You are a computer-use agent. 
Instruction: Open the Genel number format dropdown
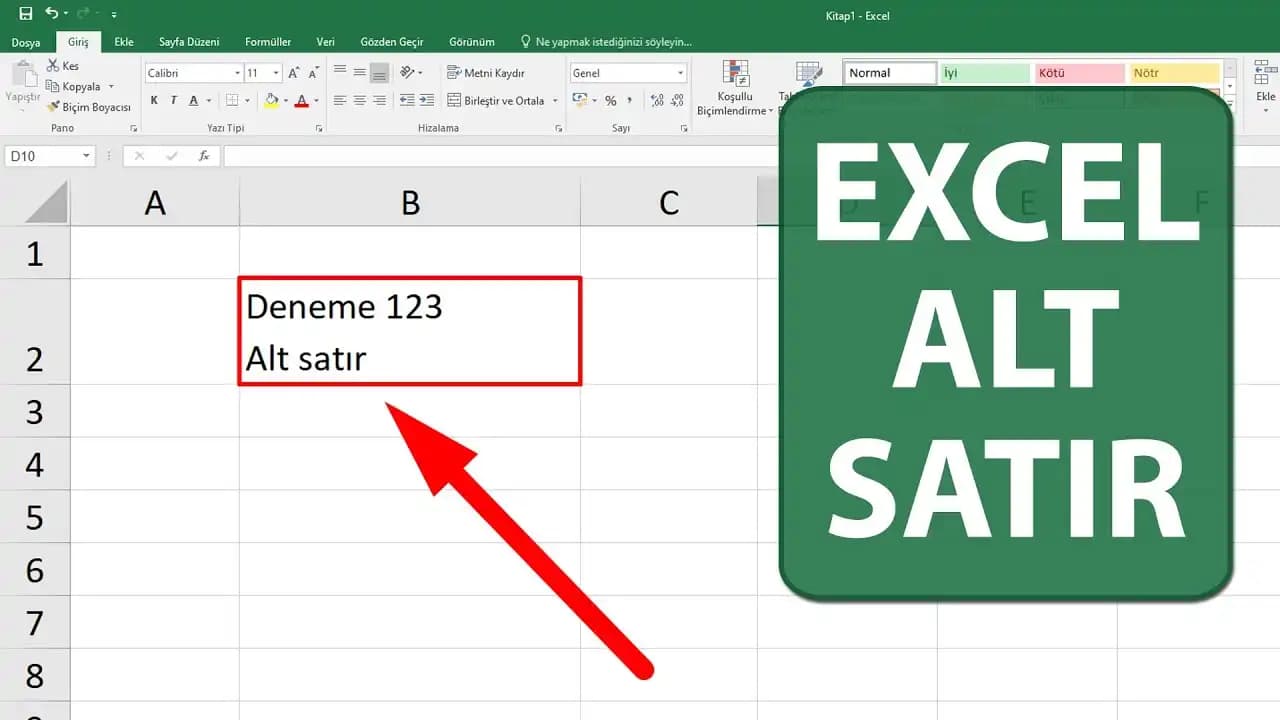(680, 73)
